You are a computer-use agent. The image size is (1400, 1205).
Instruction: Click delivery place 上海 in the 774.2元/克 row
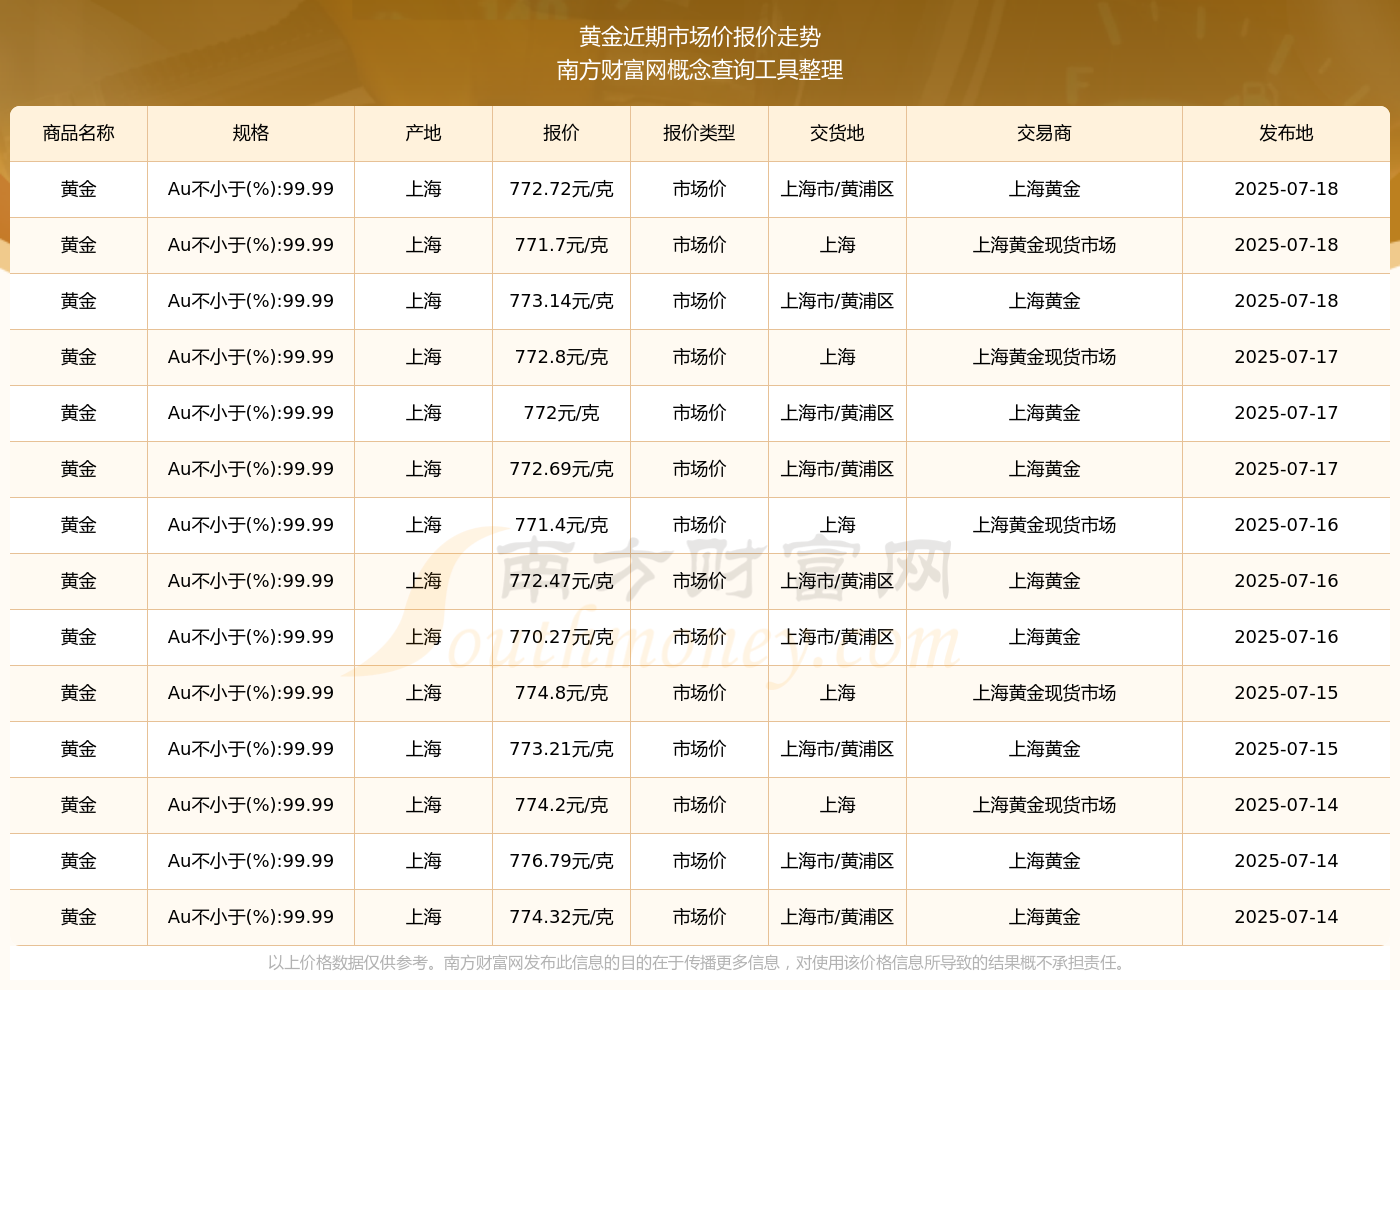(838, 805)
